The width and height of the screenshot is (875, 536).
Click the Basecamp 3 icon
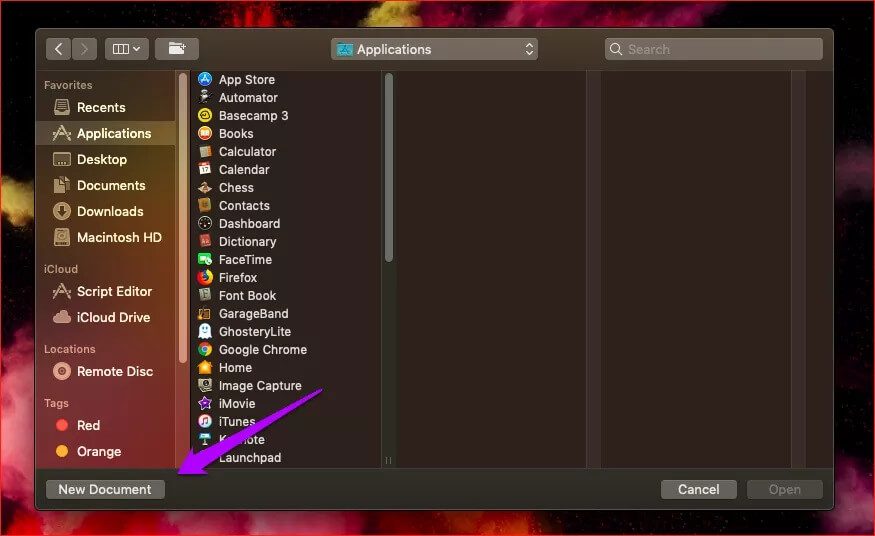(205, 115)
